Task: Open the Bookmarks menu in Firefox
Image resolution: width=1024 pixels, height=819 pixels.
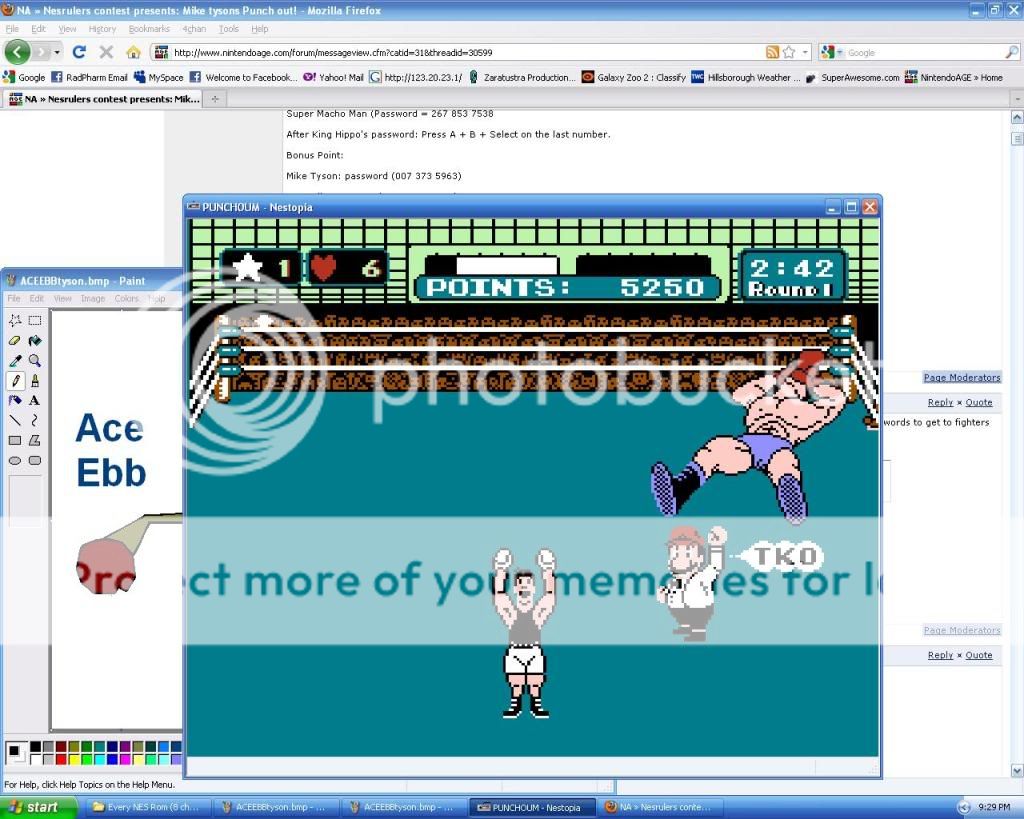Action: point(149,29)
